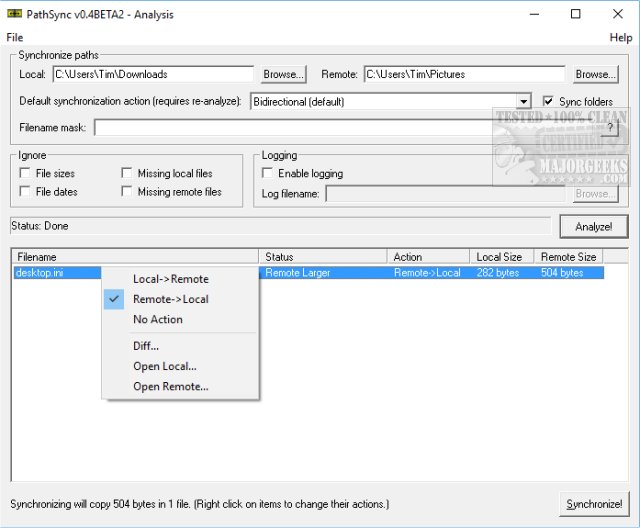The width and height of the screenshot is (640, 528).
Task: Browse for the Remote folder
Action: [596, 74]
